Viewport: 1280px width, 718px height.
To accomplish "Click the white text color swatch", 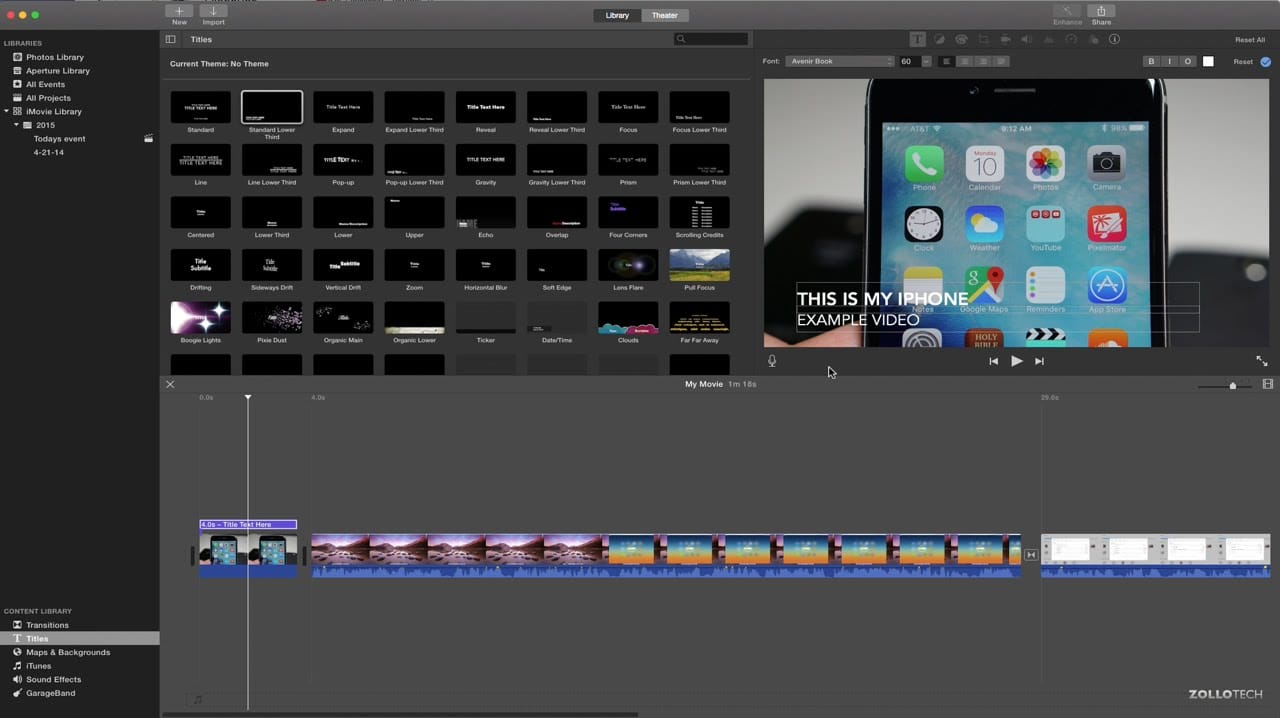I will 1207,61.
